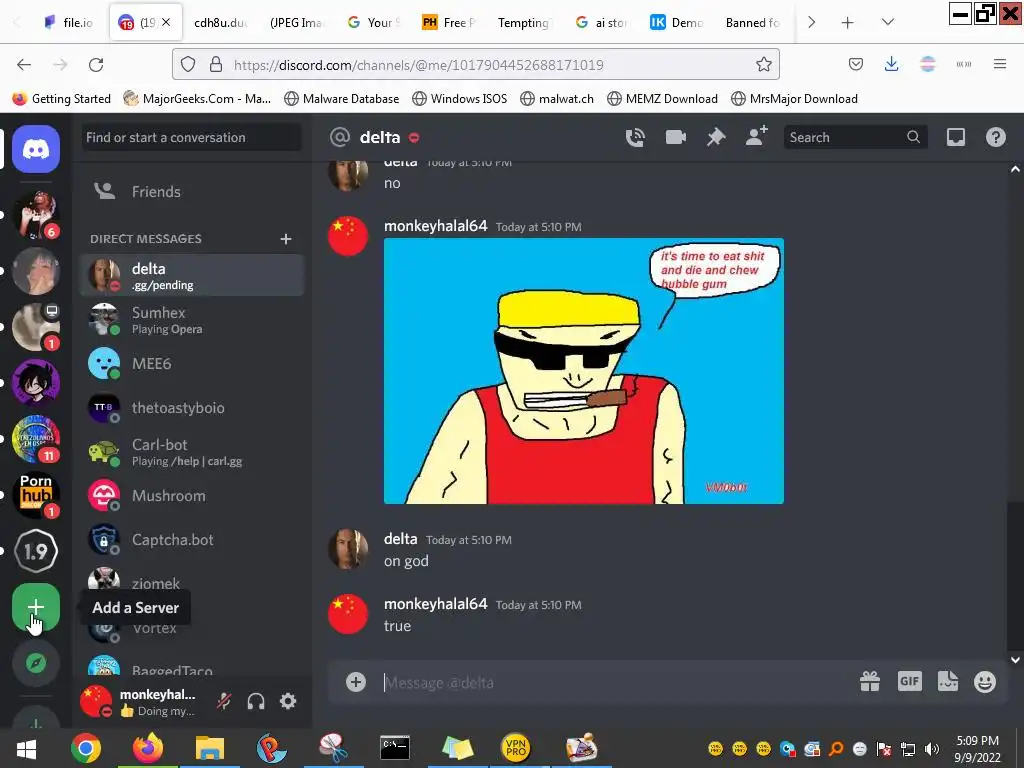
Task: Switch to the Tempting tab
Action: [x=523, y=22]
